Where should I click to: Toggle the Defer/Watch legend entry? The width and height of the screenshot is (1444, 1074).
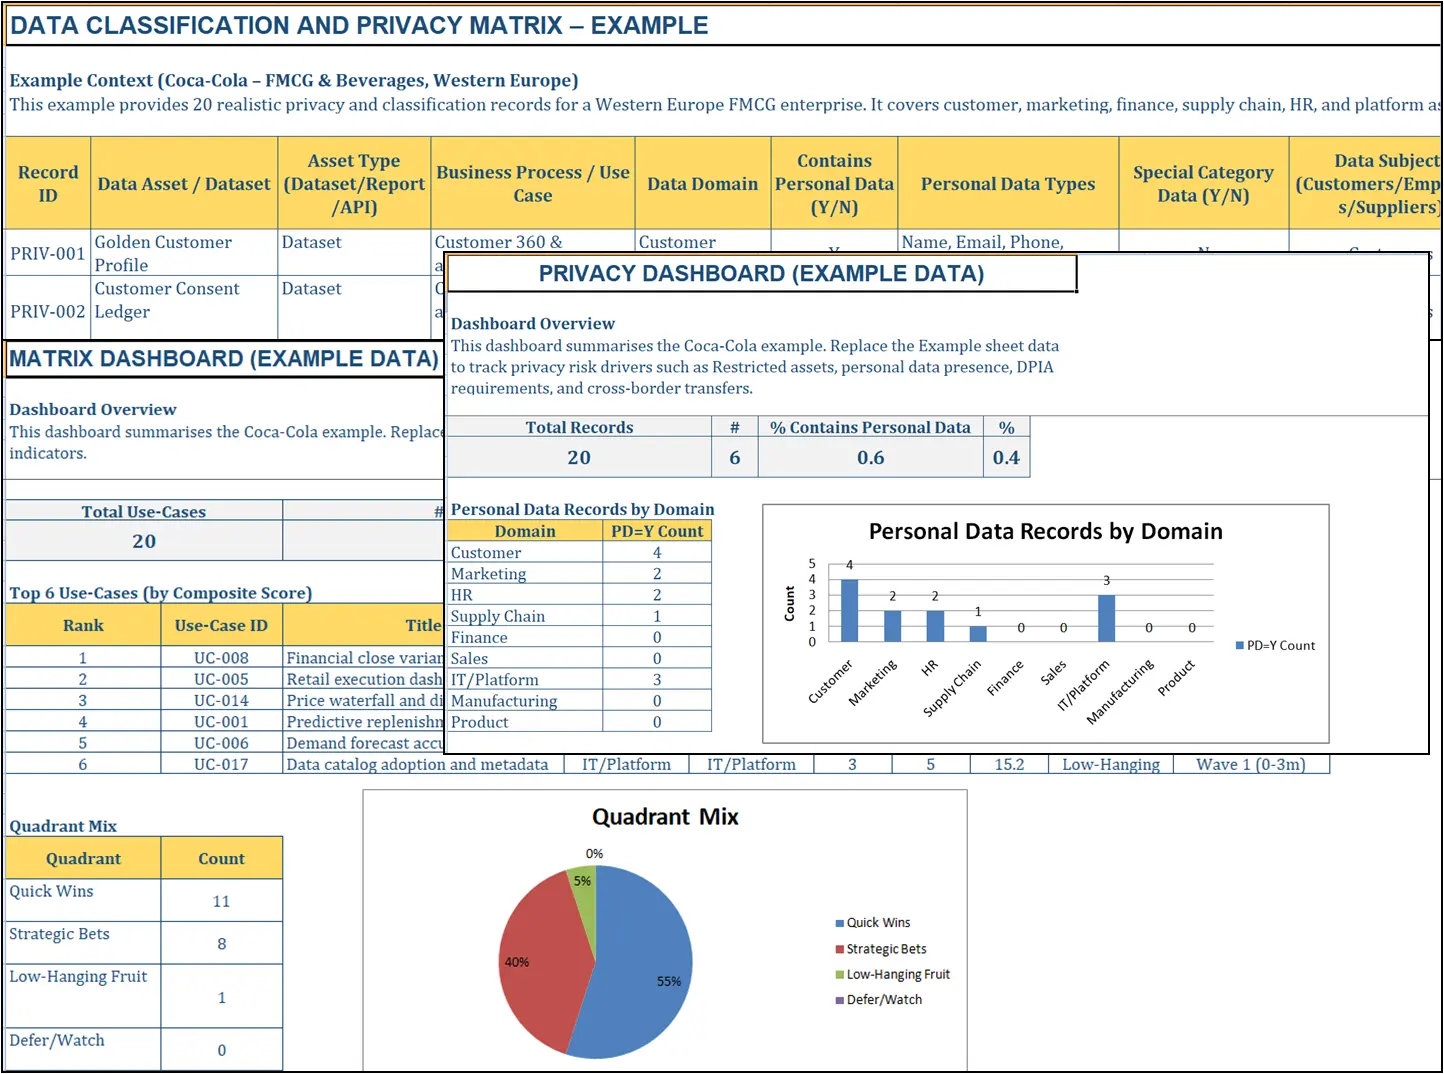click(883, 999)
